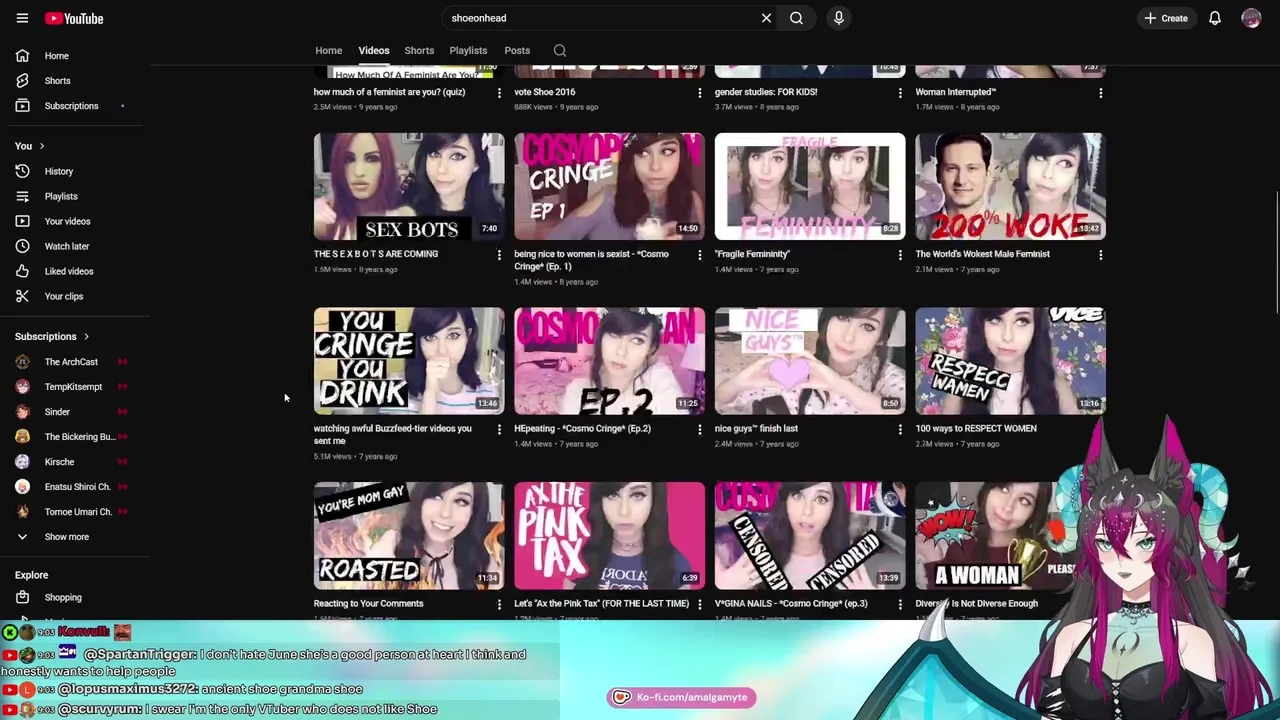Viewport: 1280px width, 720px height.
Task: Open the Create button
Action: (x=1166, y=18)
